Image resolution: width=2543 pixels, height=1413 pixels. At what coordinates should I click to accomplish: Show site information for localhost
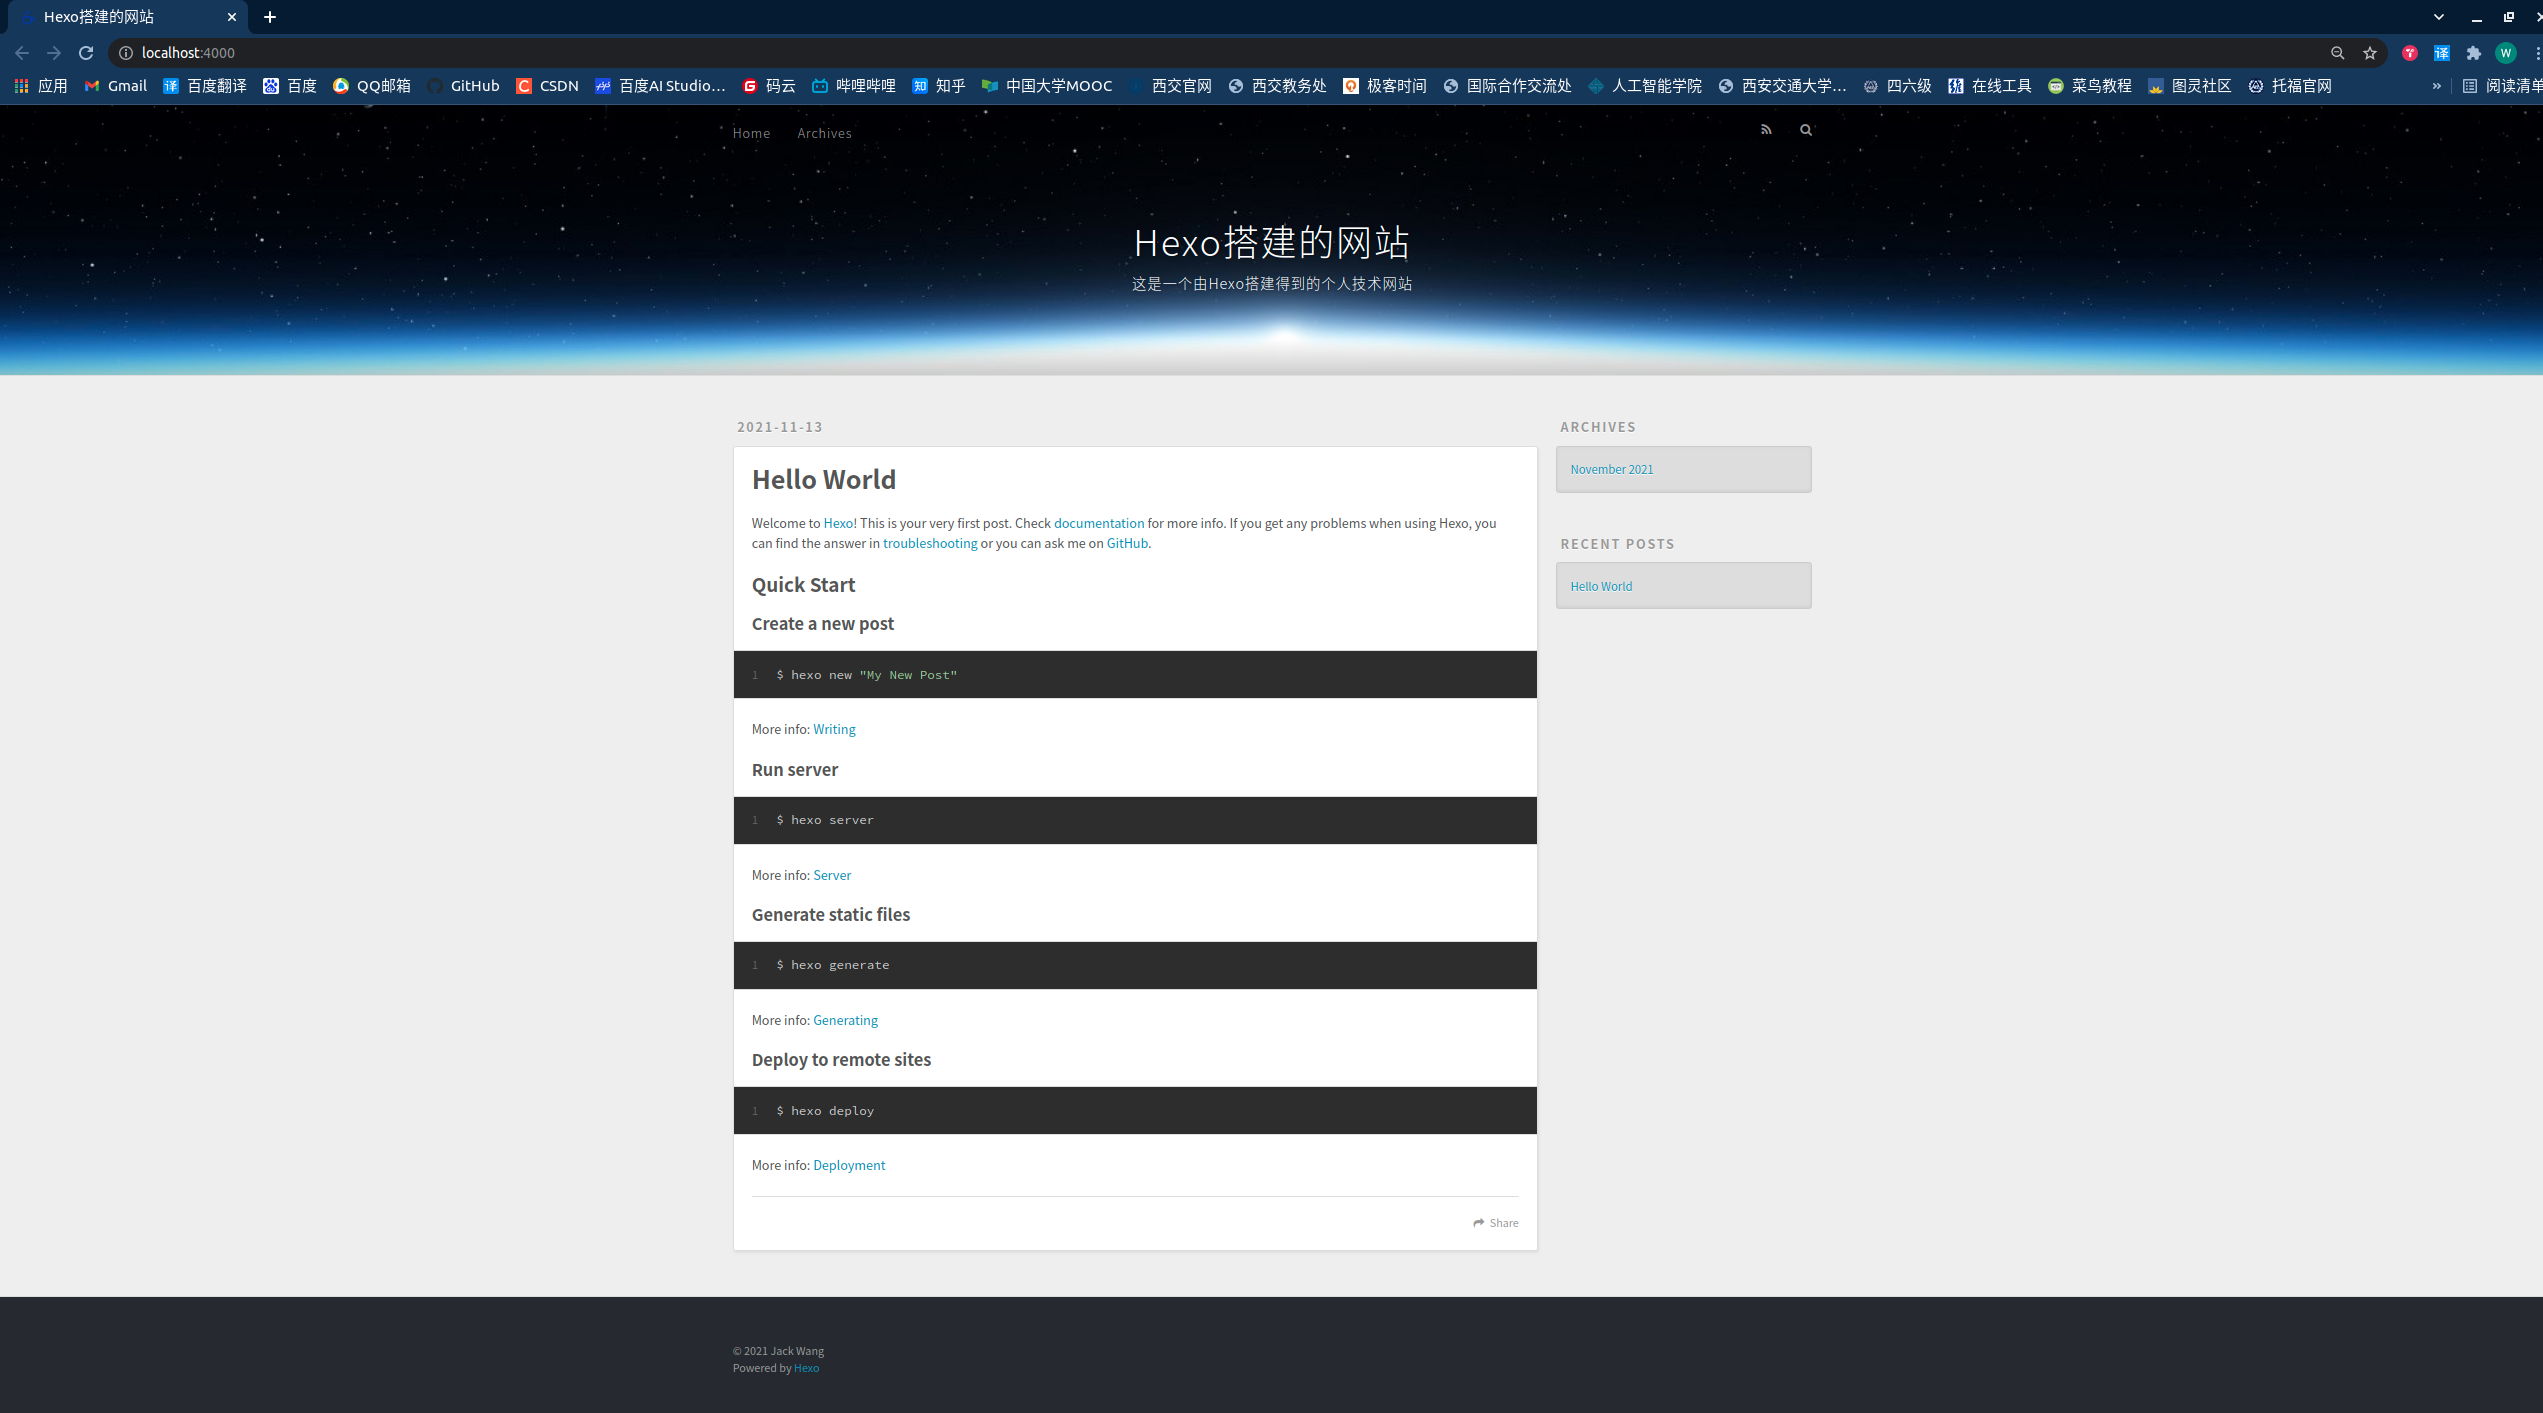click(x=126, y=53)
